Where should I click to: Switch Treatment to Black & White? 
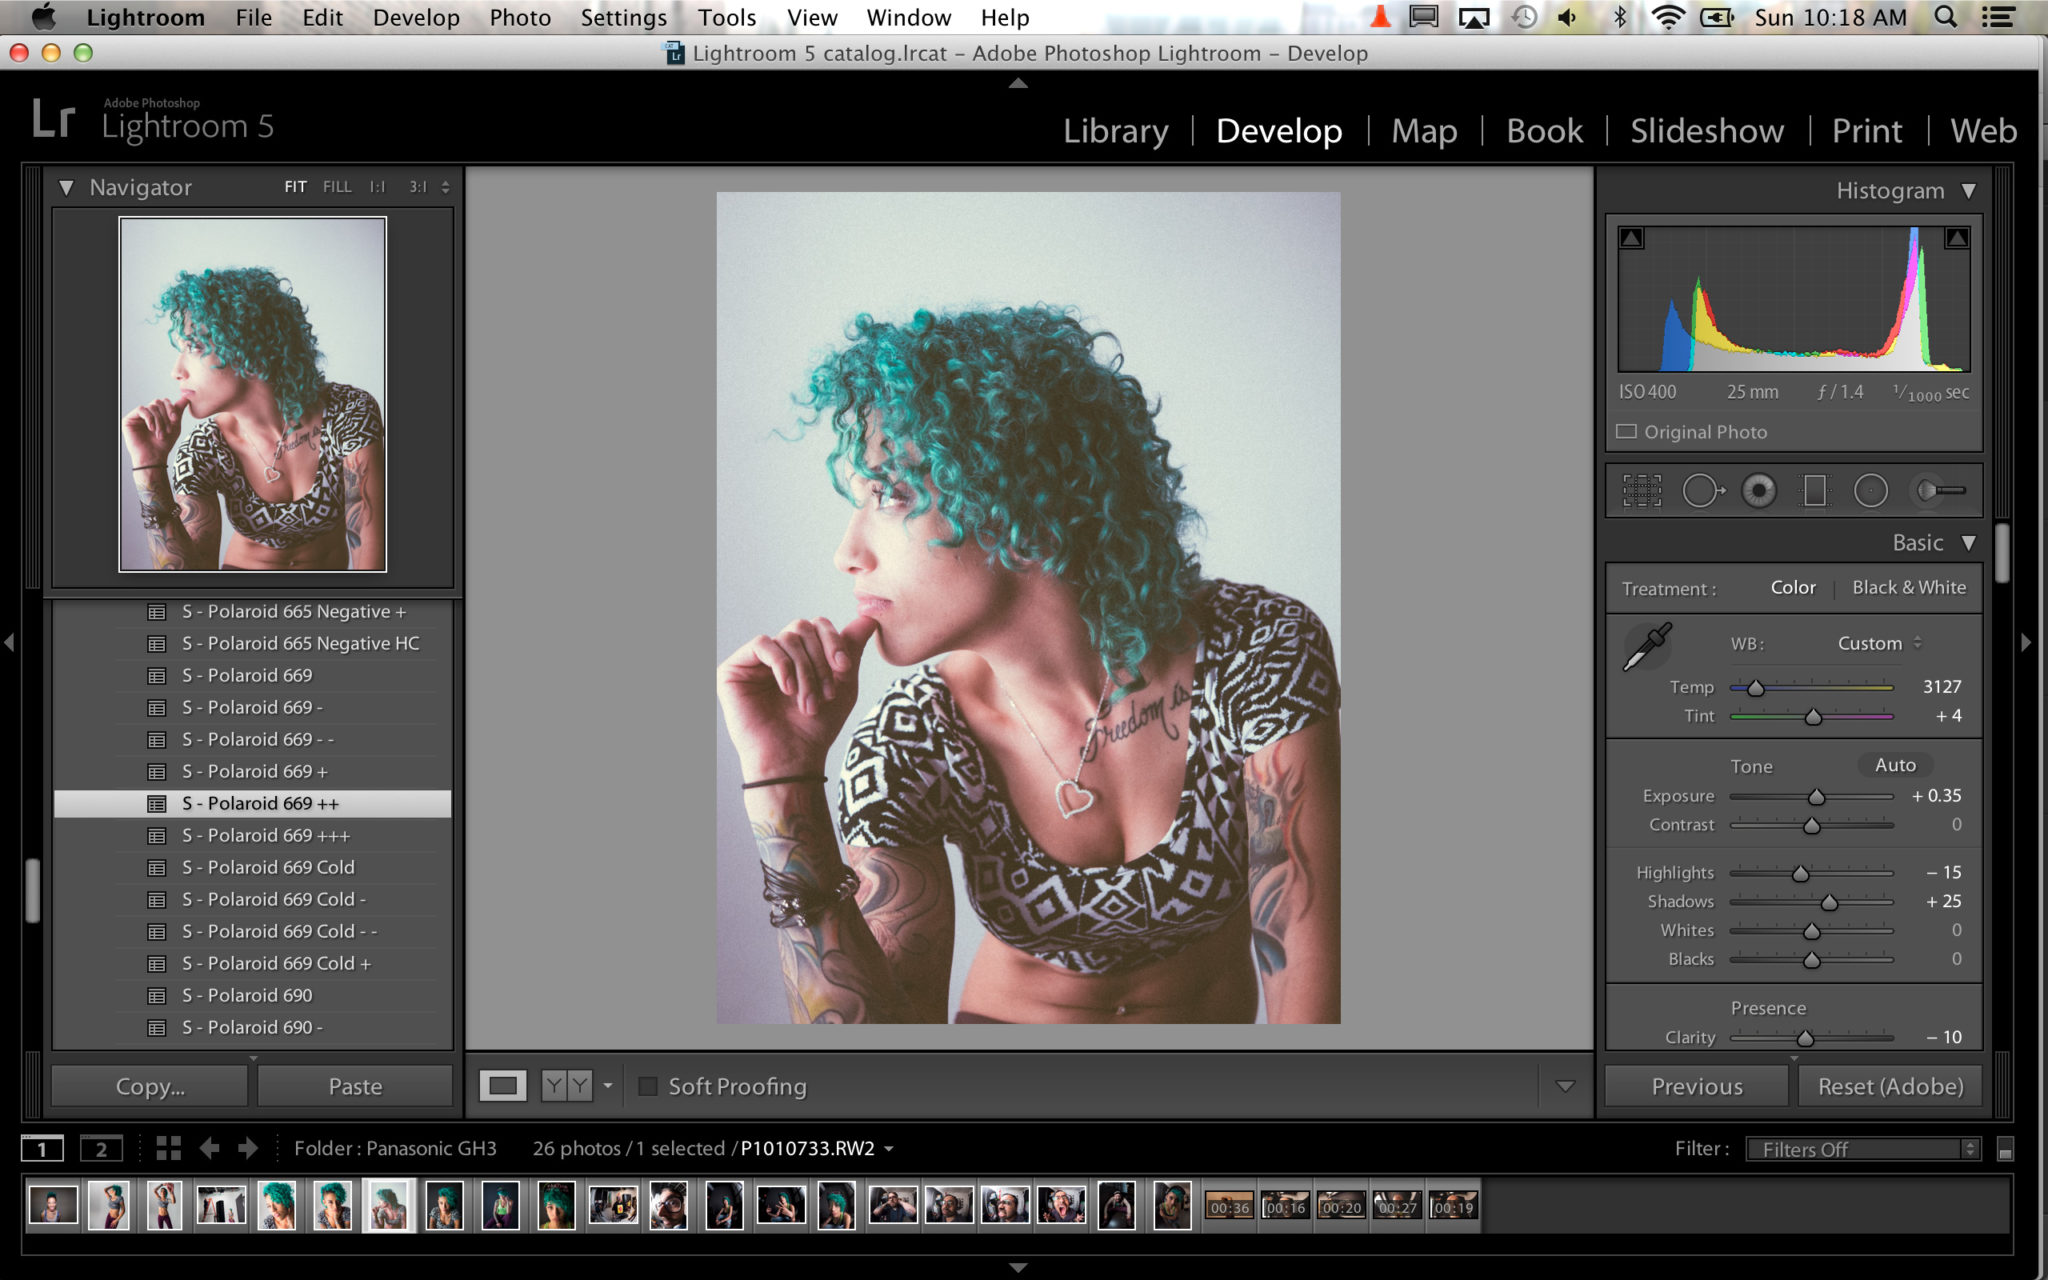pyautogui.click(x=1909, y=587)
